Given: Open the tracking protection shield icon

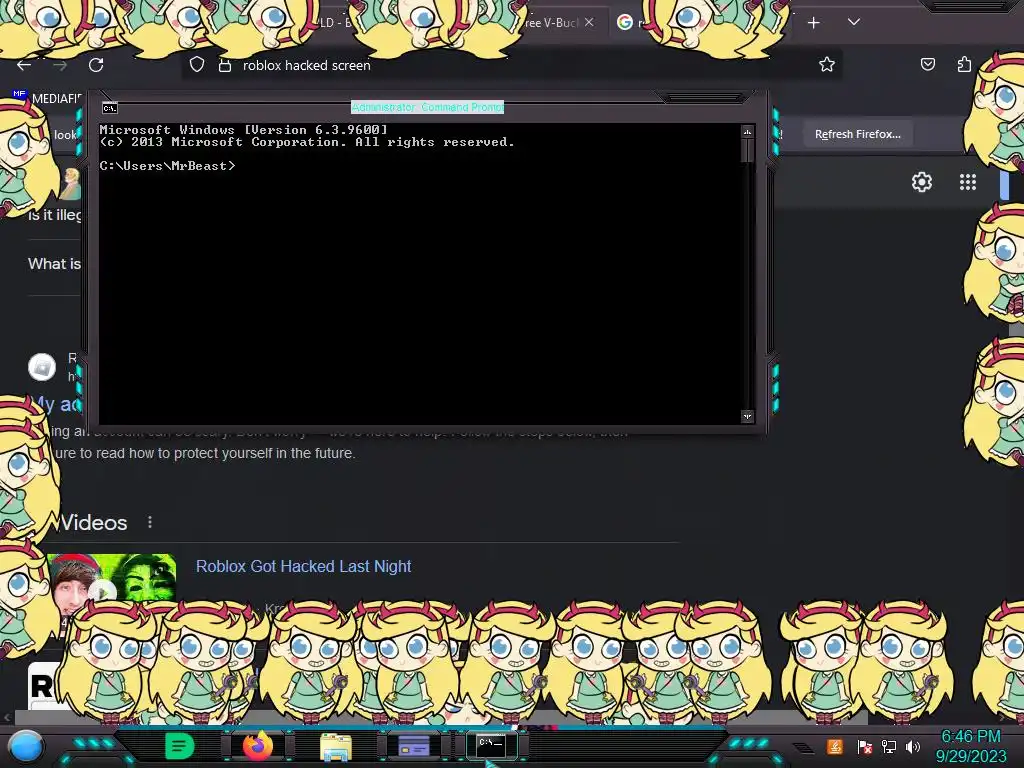Looking at the screenshot, I should [197, 65].
